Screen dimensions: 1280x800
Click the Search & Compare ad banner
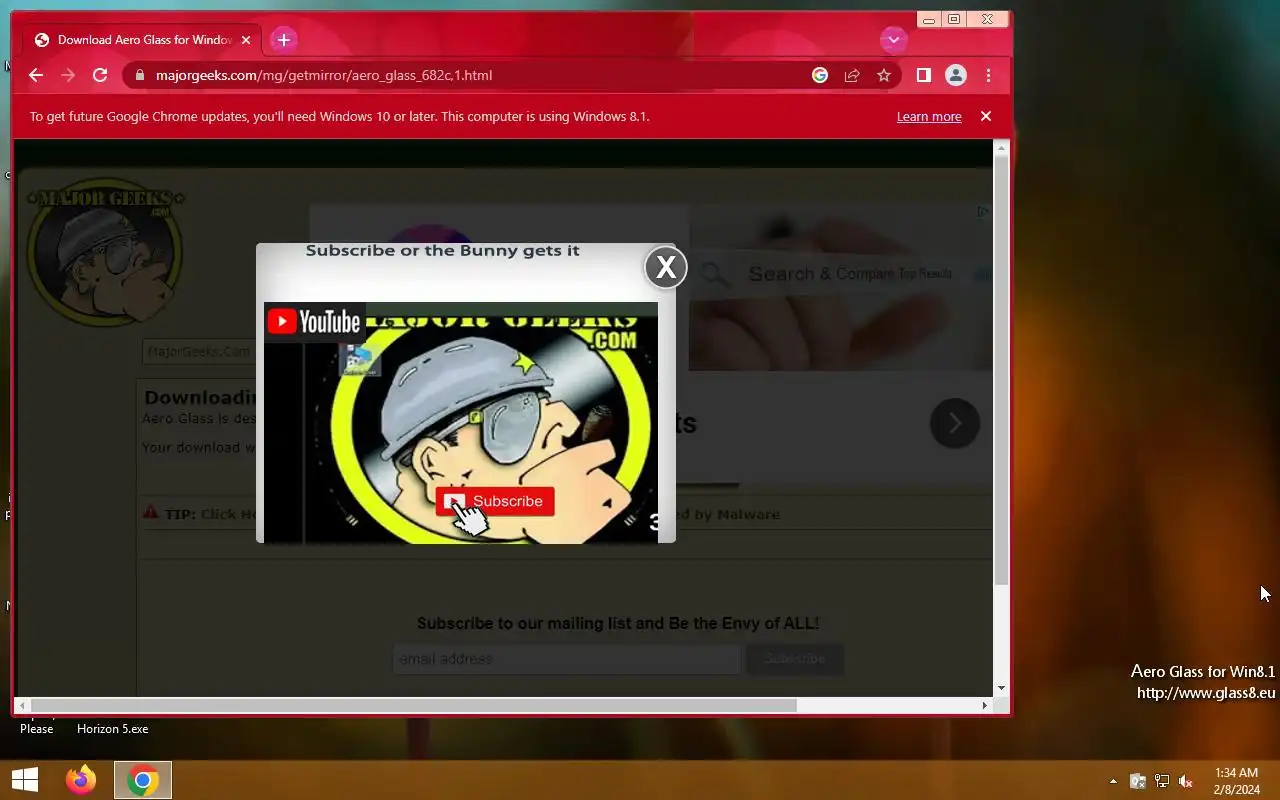840,287
